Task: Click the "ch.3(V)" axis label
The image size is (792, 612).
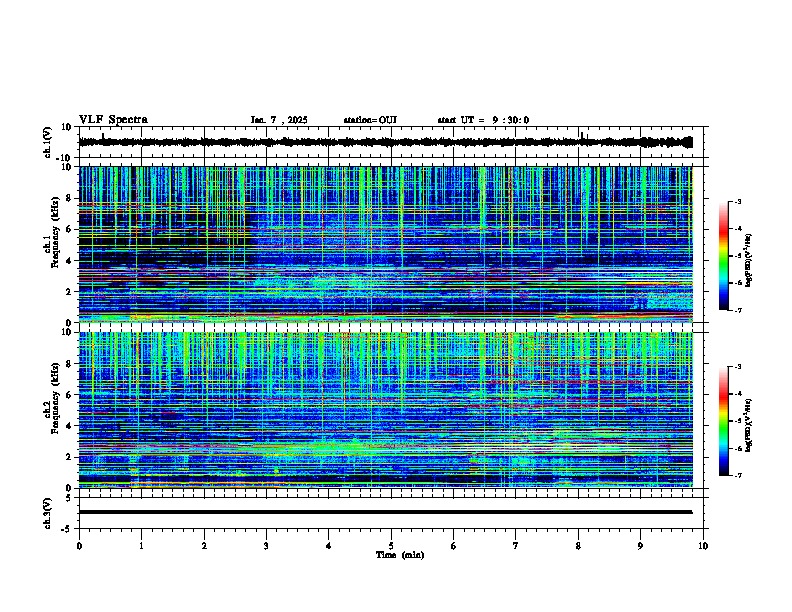Action: pos(48,513)
